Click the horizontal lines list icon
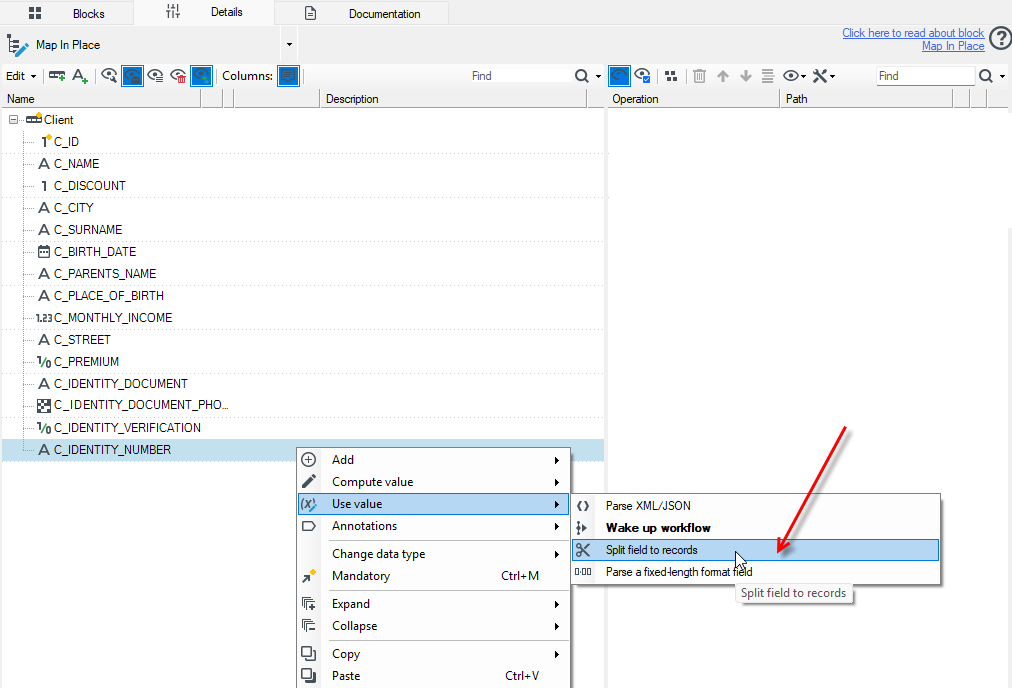This screenshot has height=688, width=1012. [767, 76]
